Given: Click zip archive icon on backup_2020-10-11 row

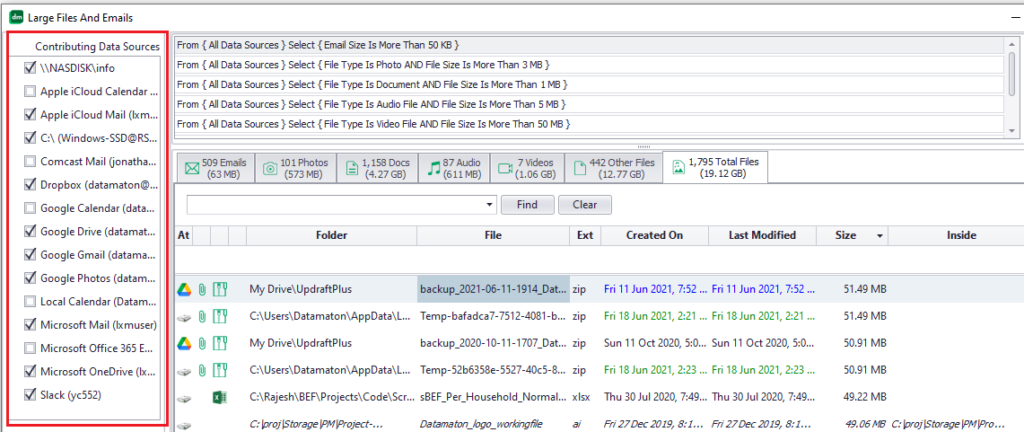Looking at the screenshot, I should (x=220, y=343).
